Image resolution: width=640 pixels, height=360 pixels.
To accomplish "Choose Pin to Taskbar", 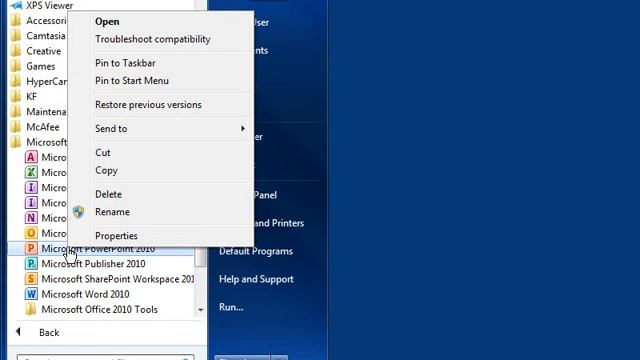I will [x=125, y=63].
